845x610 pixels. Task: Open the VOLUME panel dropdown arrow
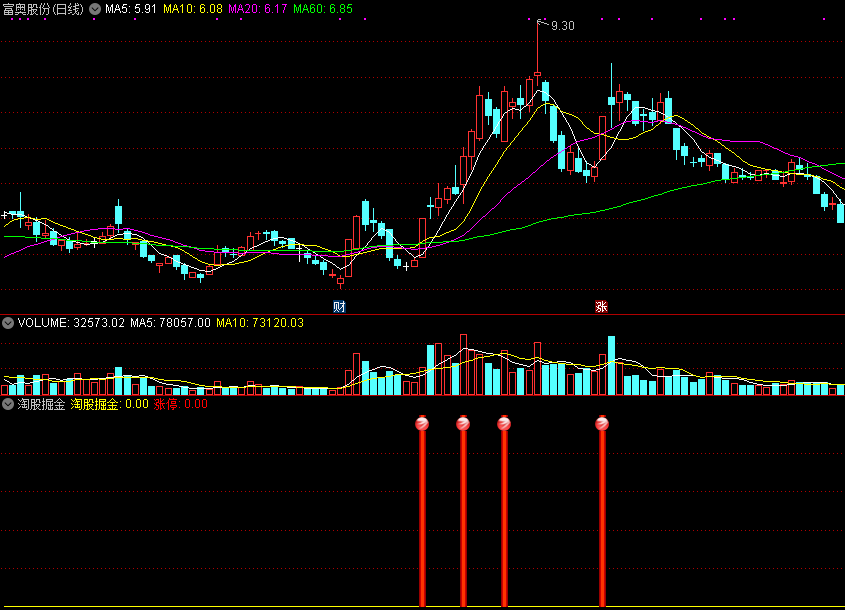(8, 323)
